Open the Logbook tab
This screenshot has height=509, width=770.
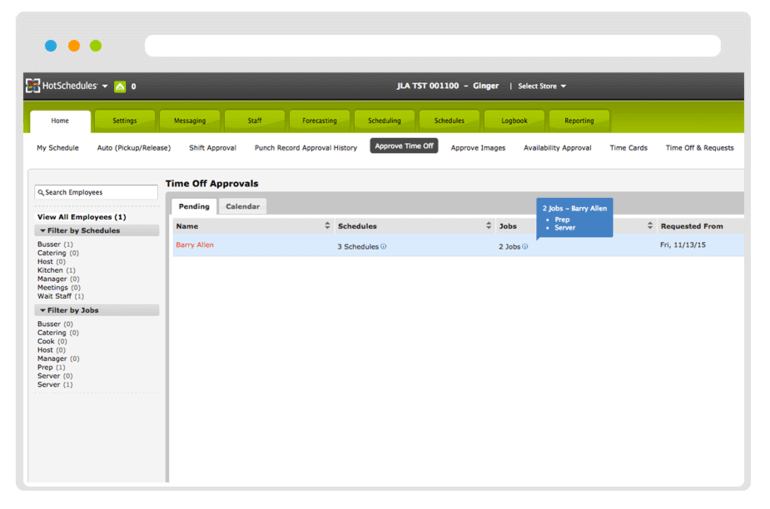tap(514, 121)
